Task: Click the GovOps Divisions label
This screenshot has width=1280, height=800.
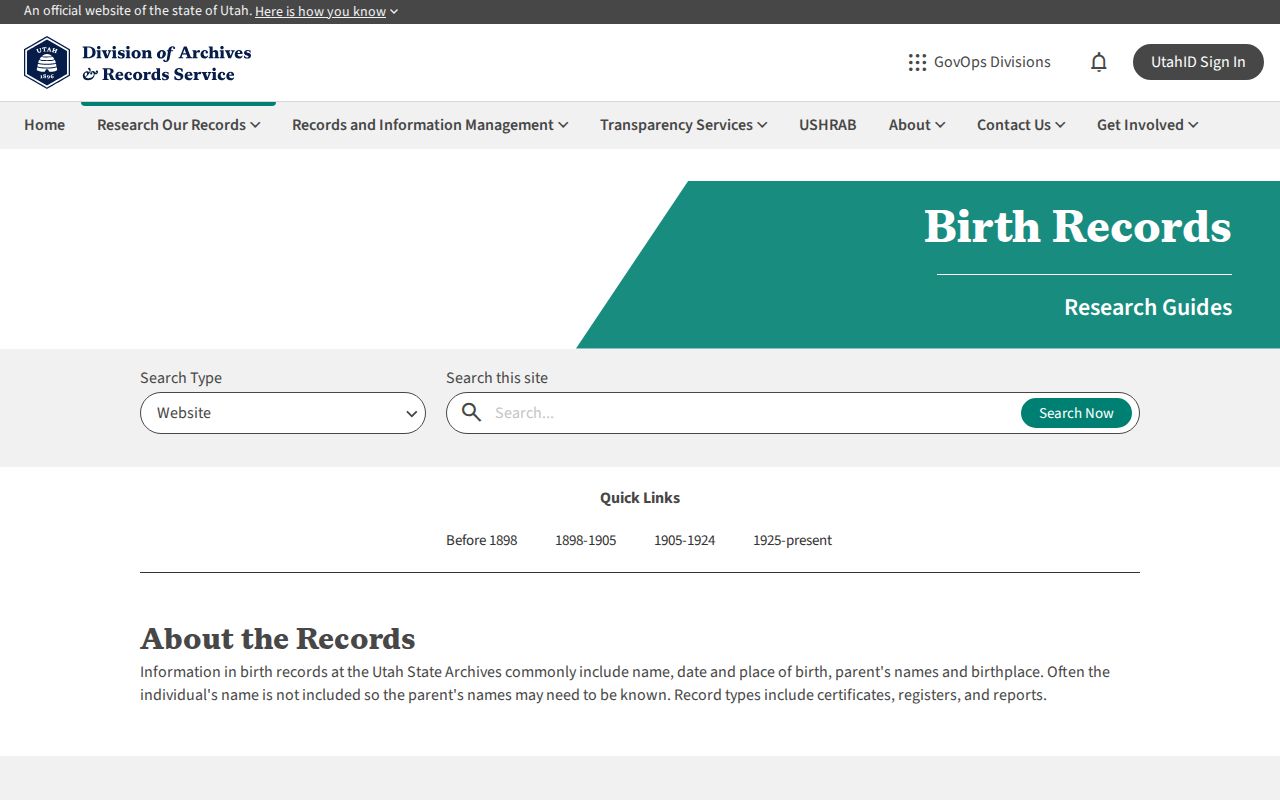Action: click(x=992, y=62)
